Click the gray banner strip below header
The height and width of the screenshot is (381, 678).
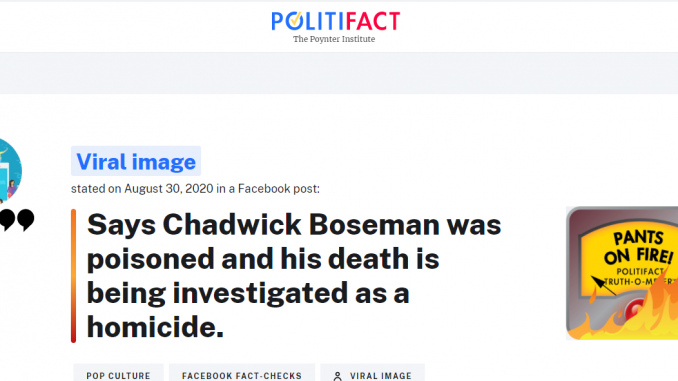[339, 73]
